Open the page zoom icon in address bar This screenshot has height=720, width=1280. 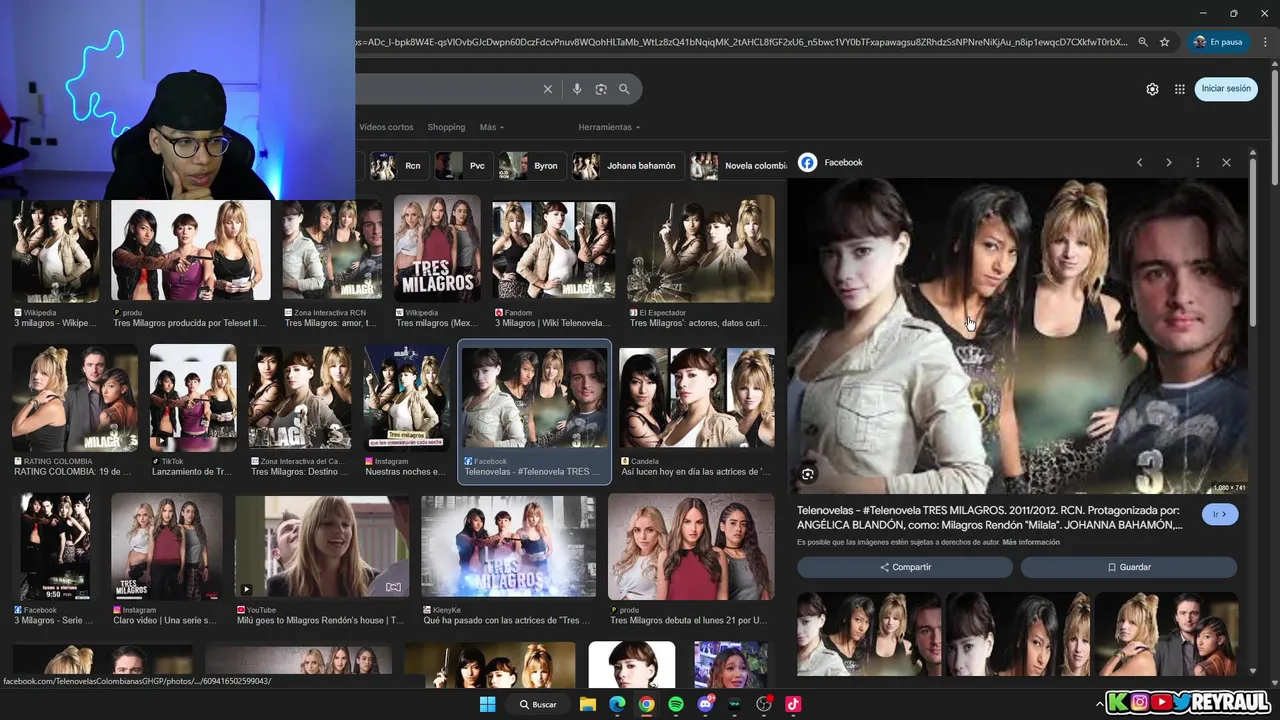point(1143,42)
